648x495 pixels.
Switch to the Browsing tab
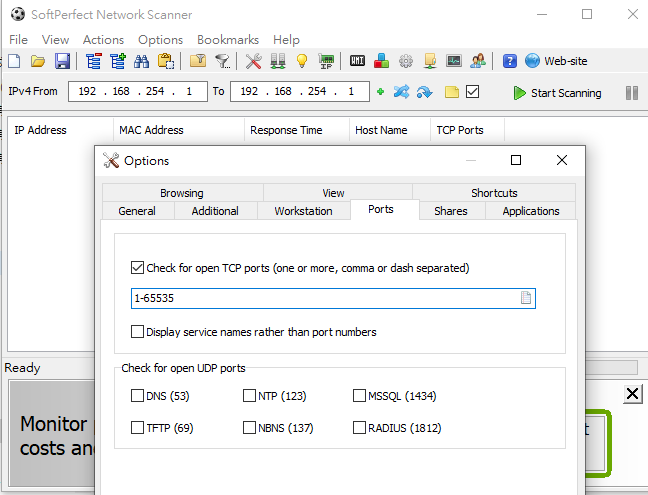(x=182, y=193)
